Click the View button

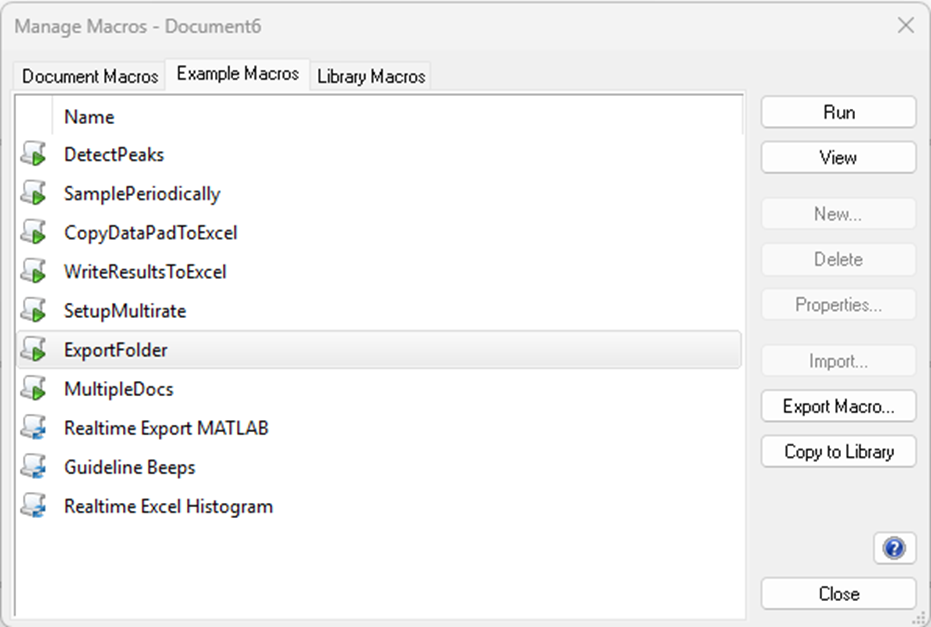click(x=838, y=158)
